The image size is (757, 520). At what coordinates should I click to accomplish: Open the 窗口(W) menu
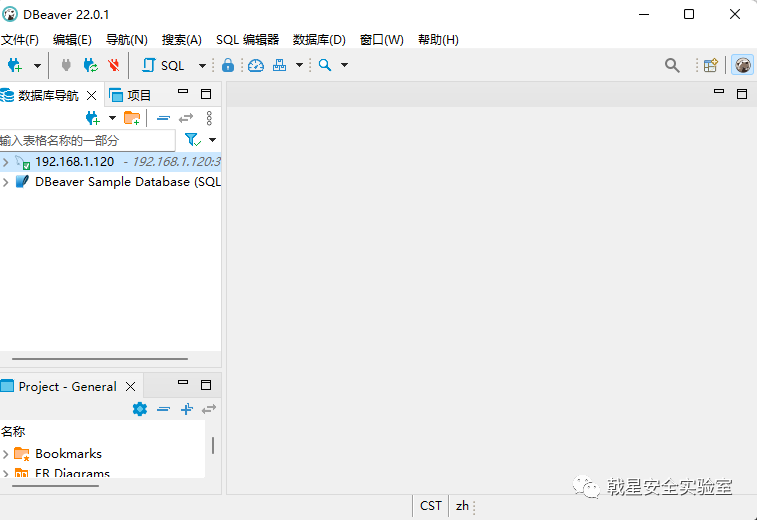coord(381,40)
